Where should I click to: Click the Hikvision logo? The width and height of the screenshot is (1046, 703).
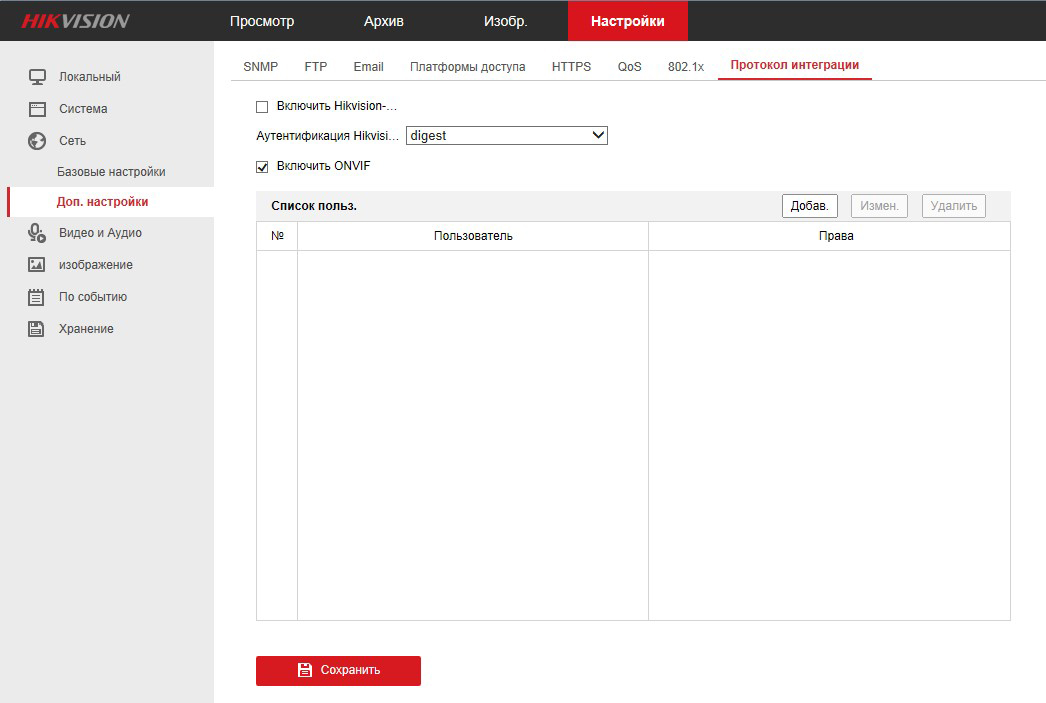pyautogui.click(x=75, y=21)
